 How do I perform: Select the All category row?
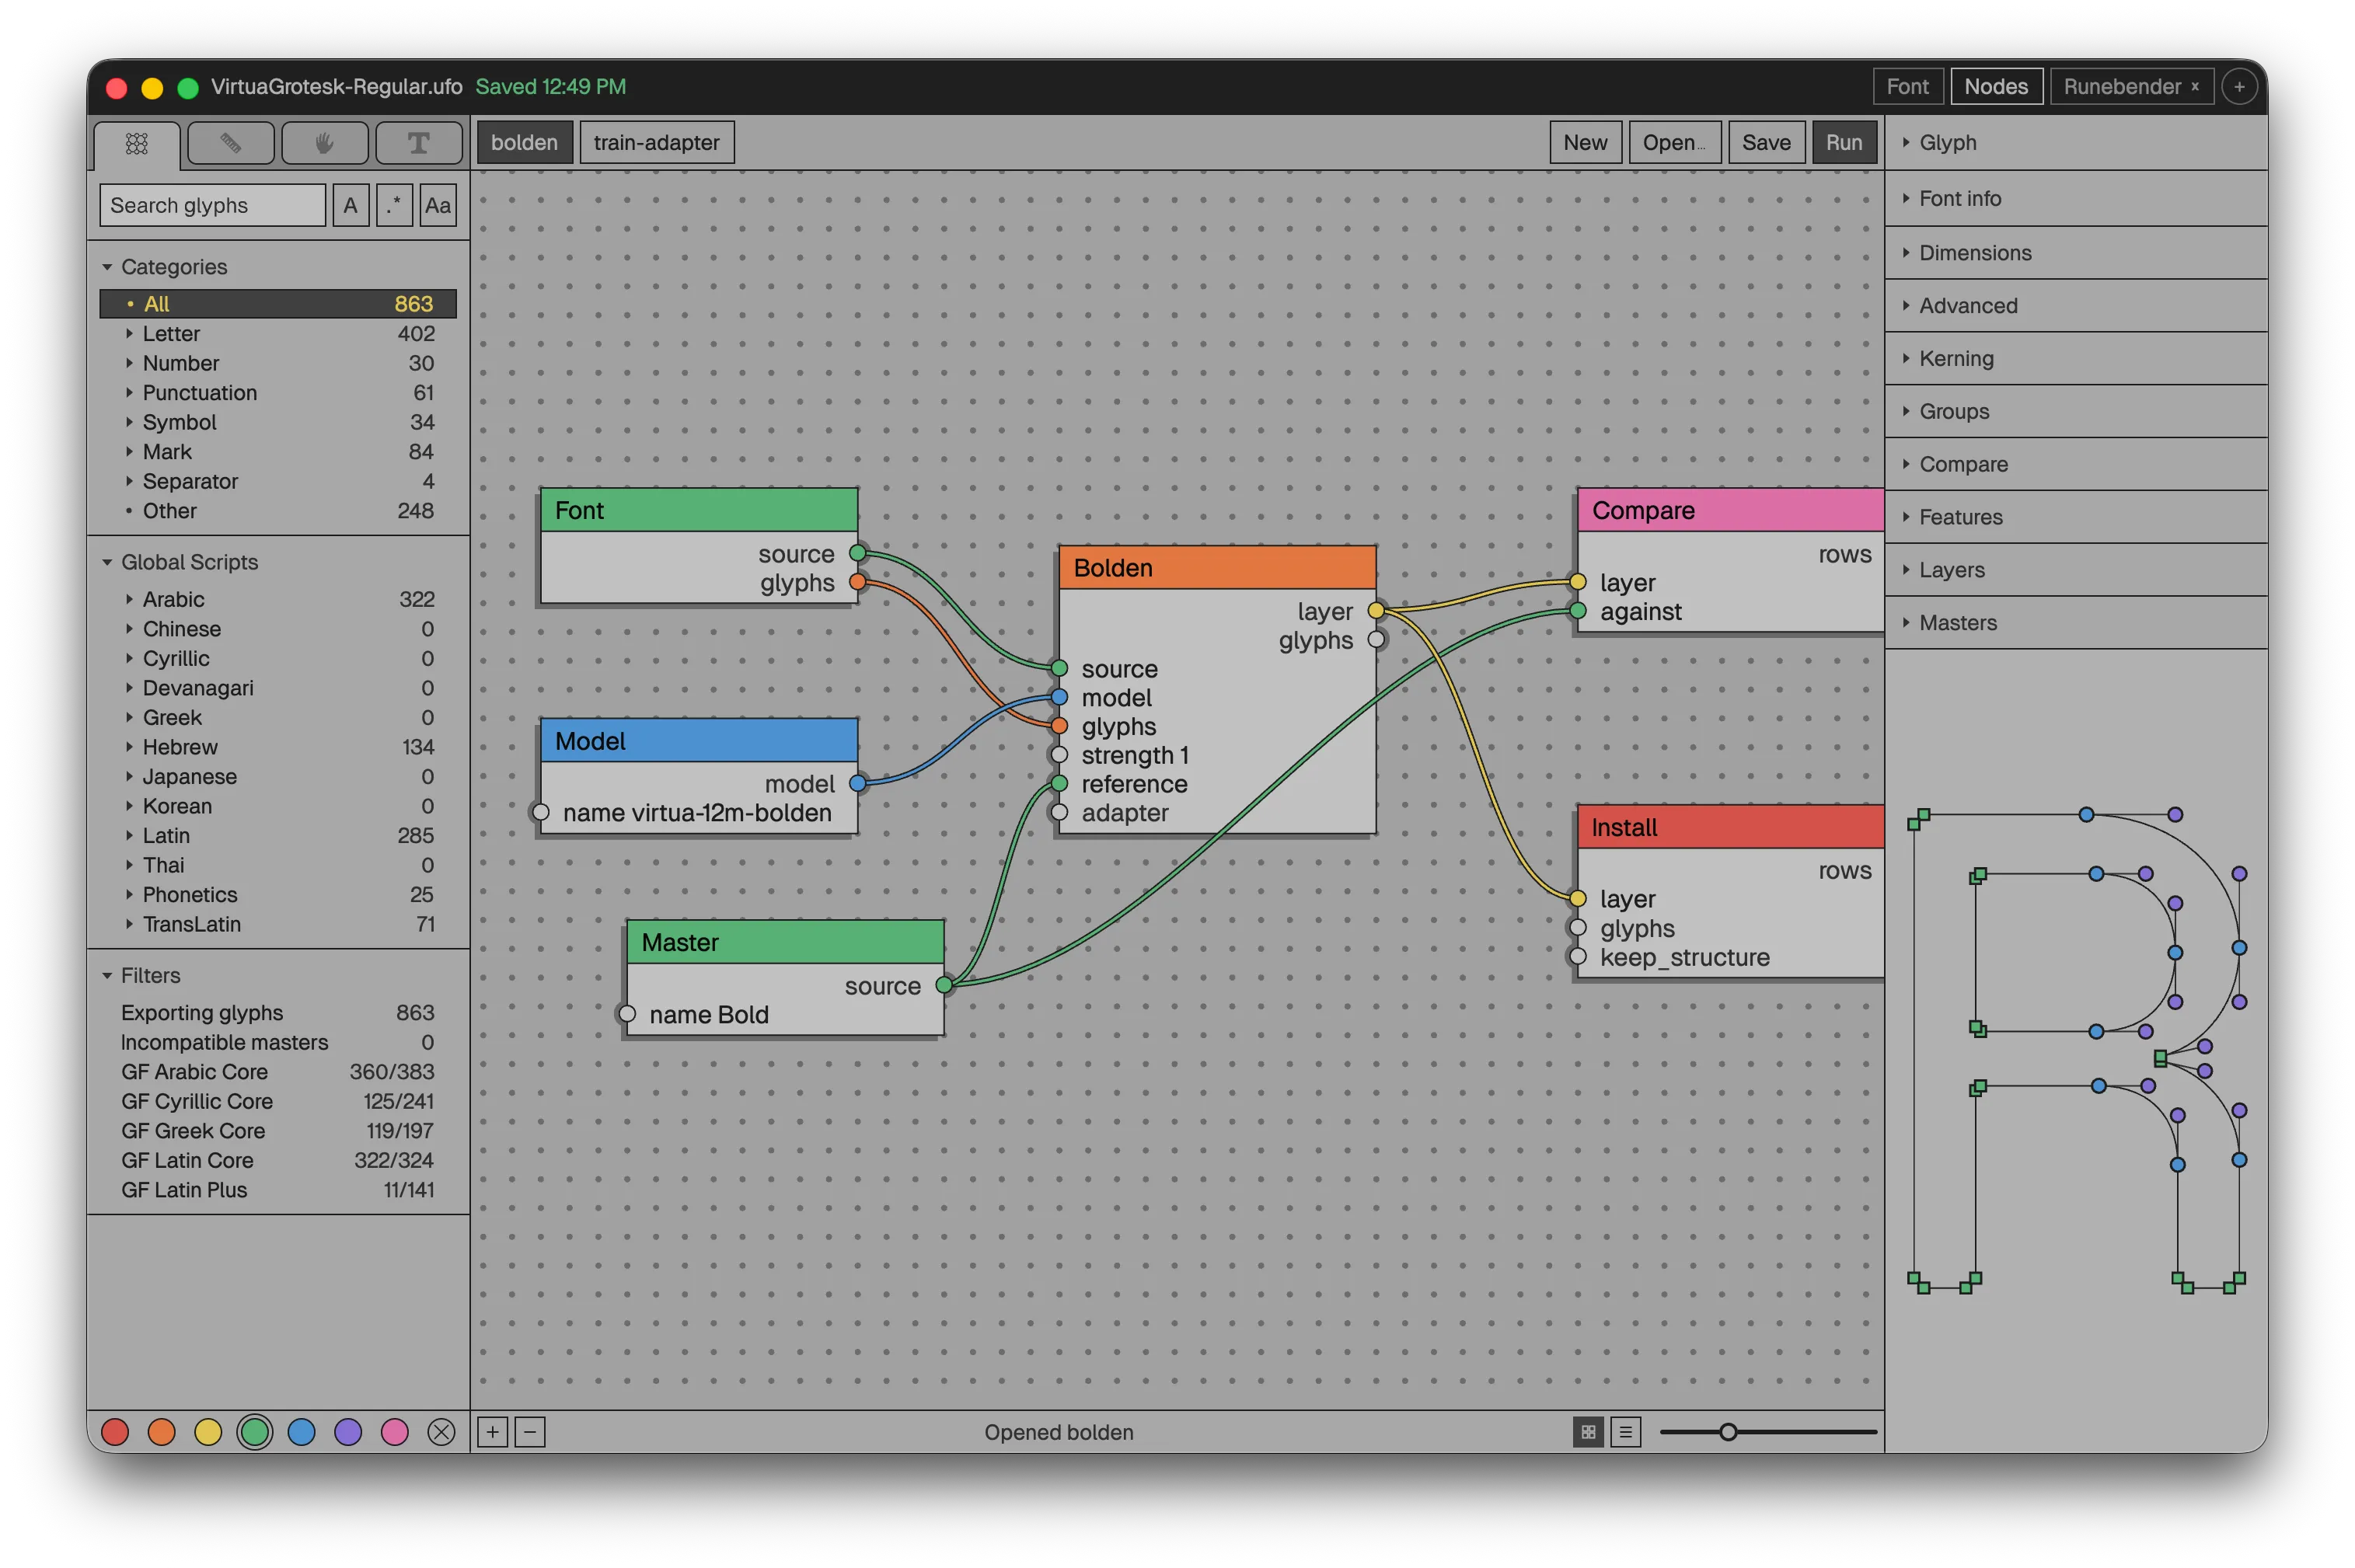(x=278, y=303)
